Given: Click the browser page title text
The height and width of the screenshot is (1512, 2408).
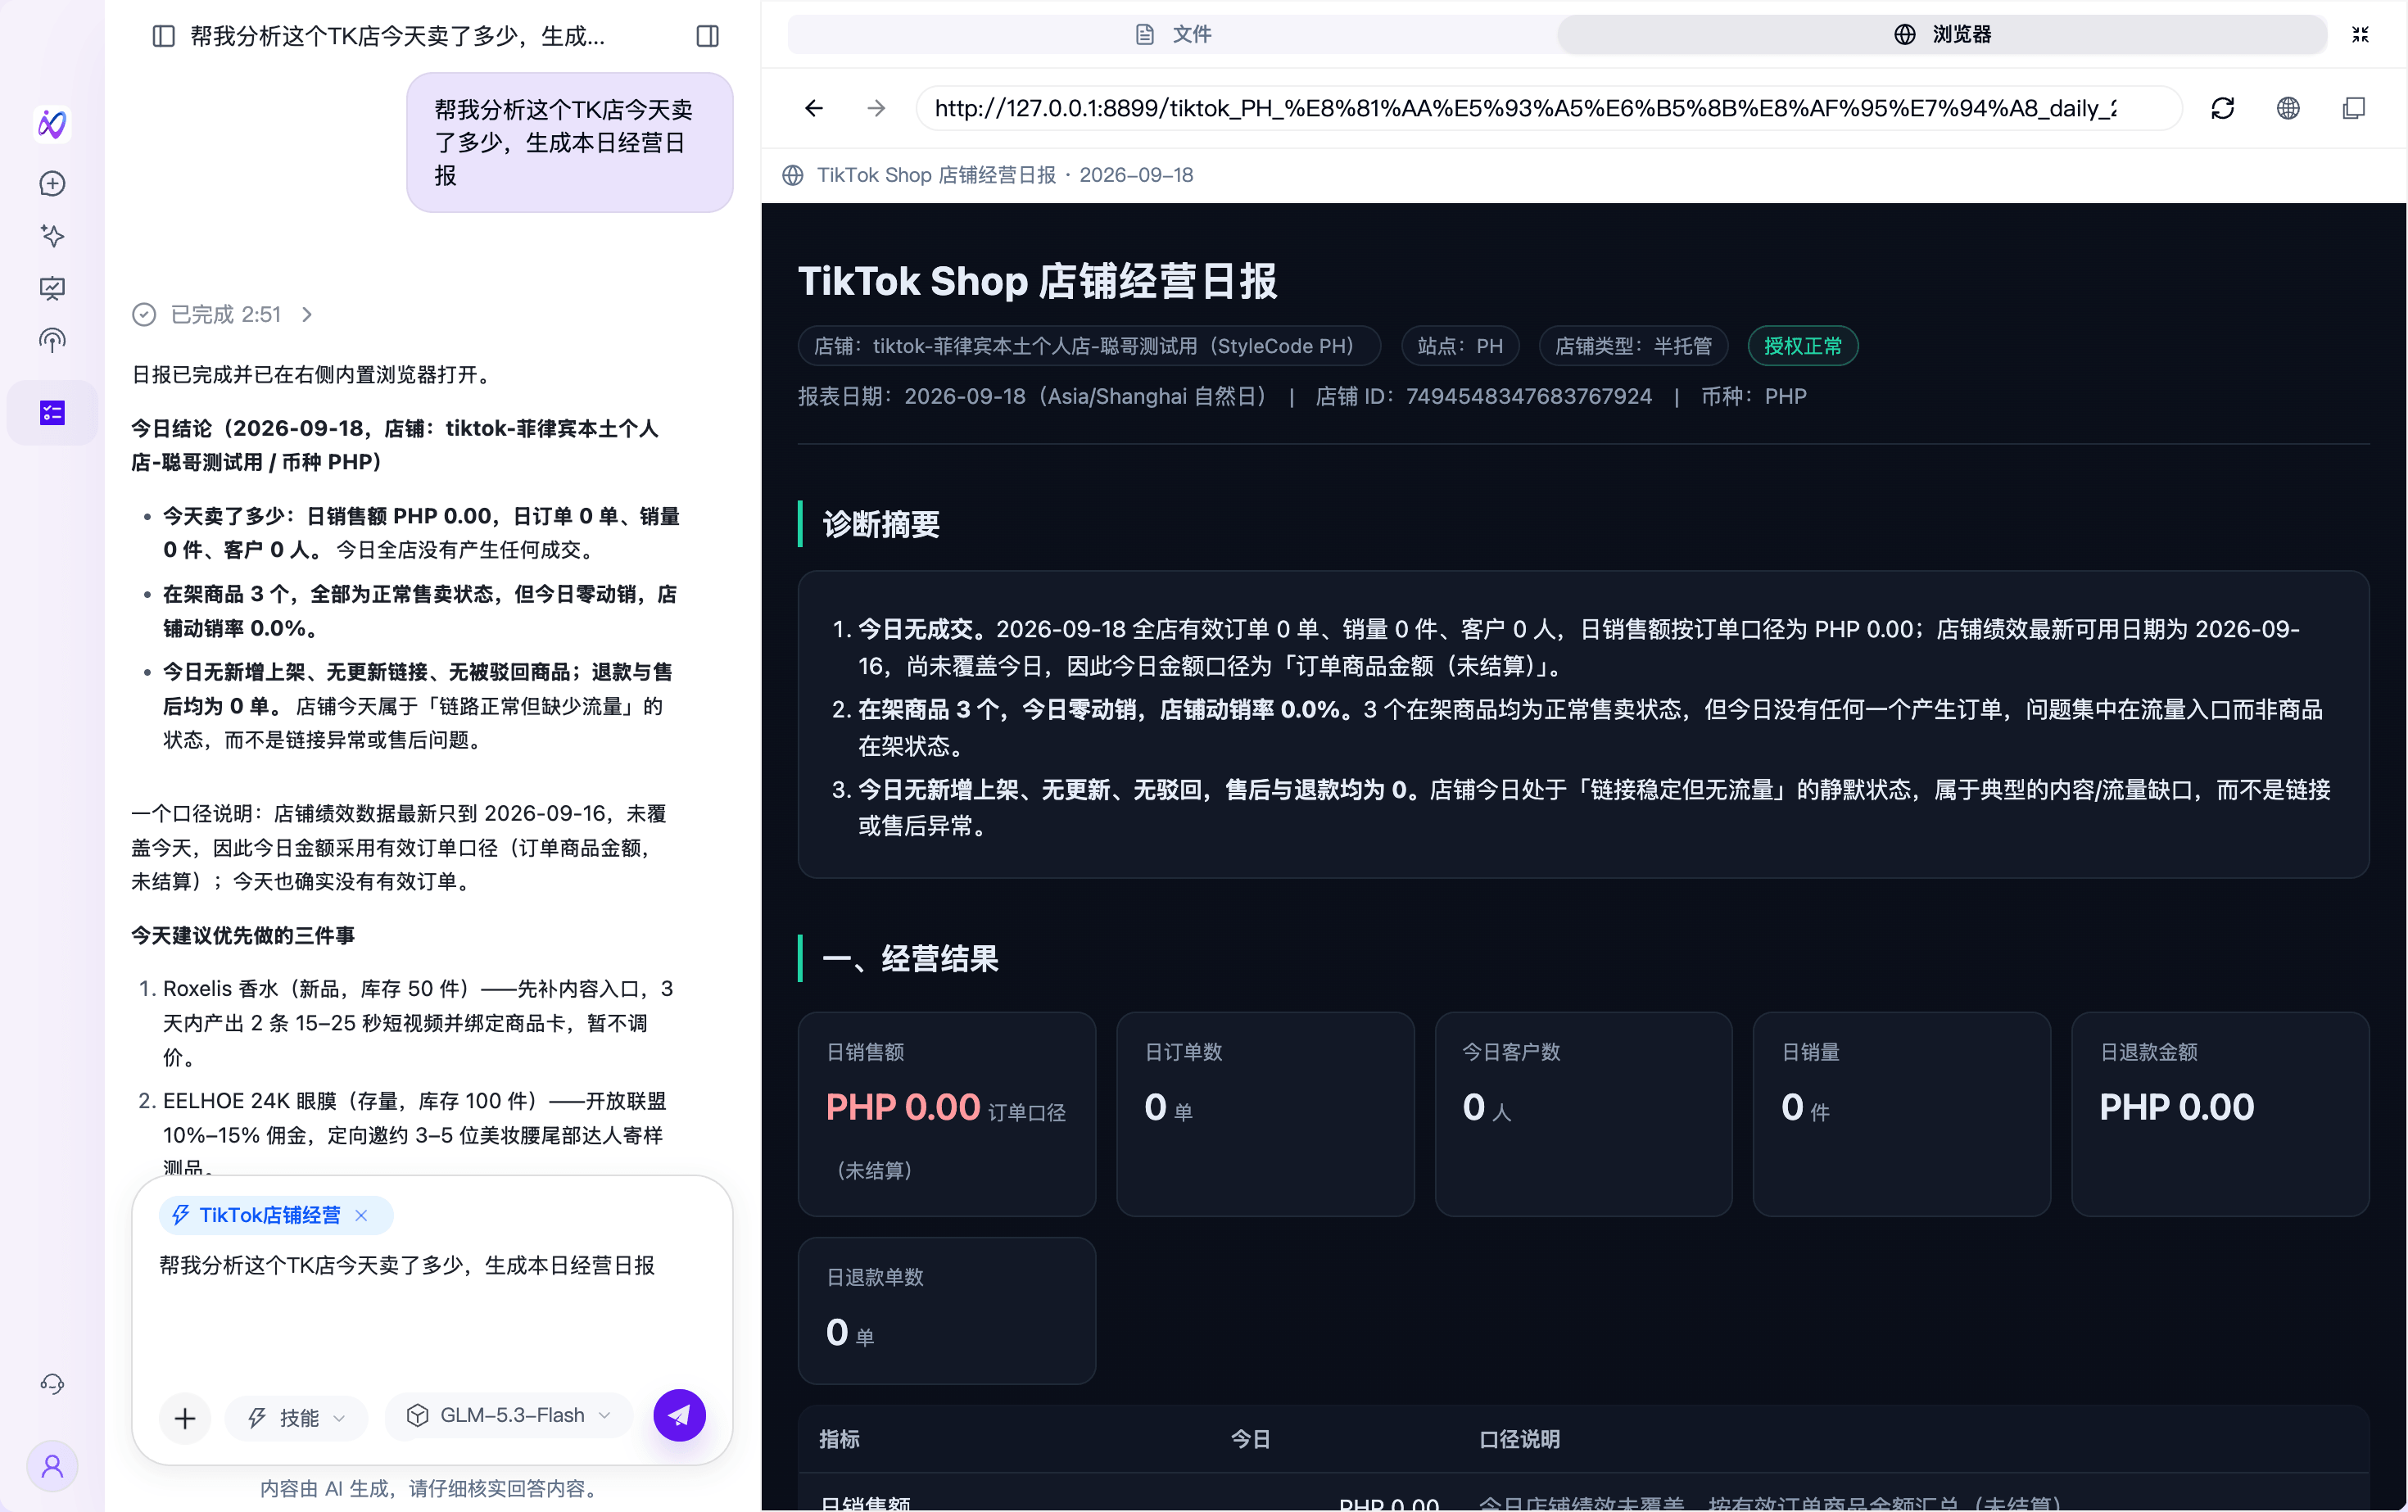Looking at the screenshot, I should pos(1005,175).
